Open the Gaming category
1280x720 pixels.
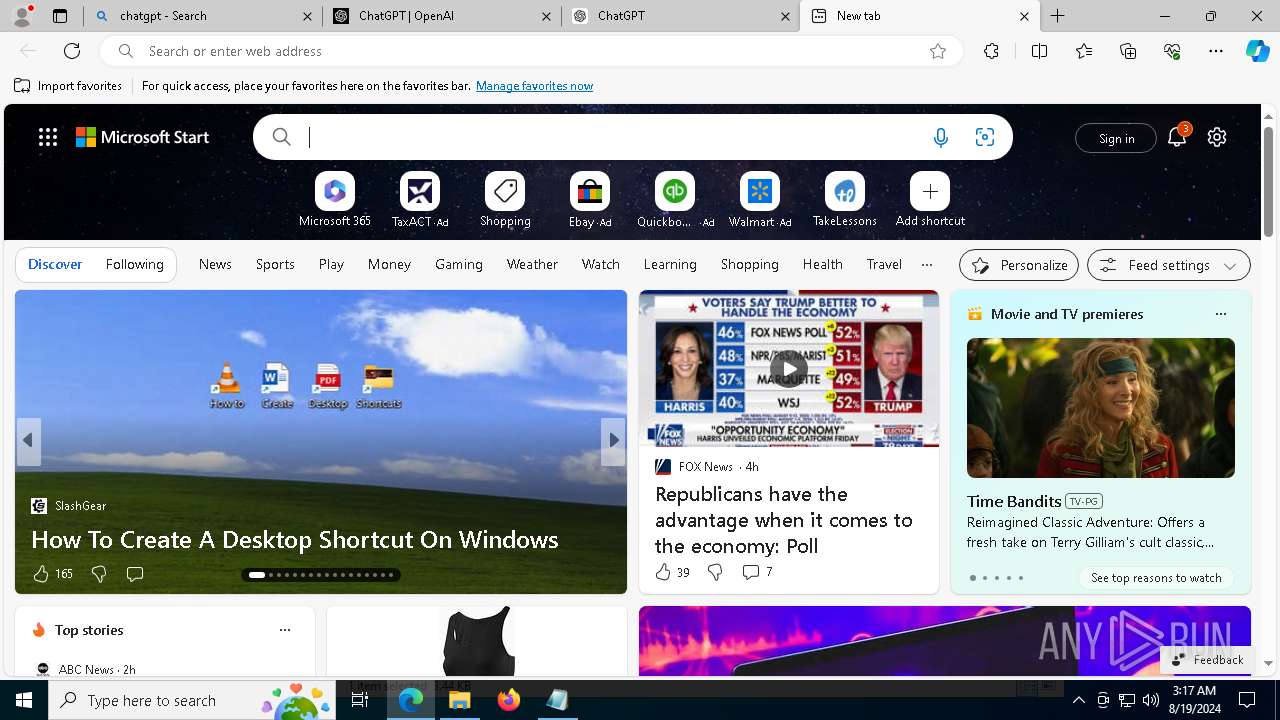[x=459, y=264]
